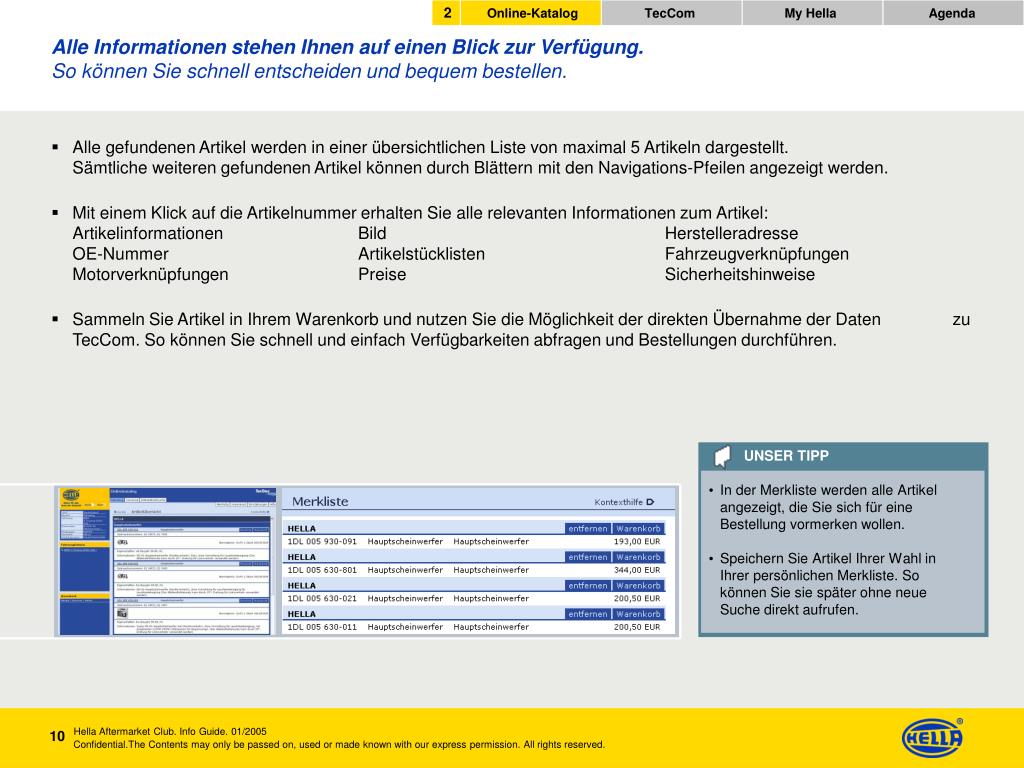
Task: Click the word Sicherheitshinweise
Action: tap(739, 274)
